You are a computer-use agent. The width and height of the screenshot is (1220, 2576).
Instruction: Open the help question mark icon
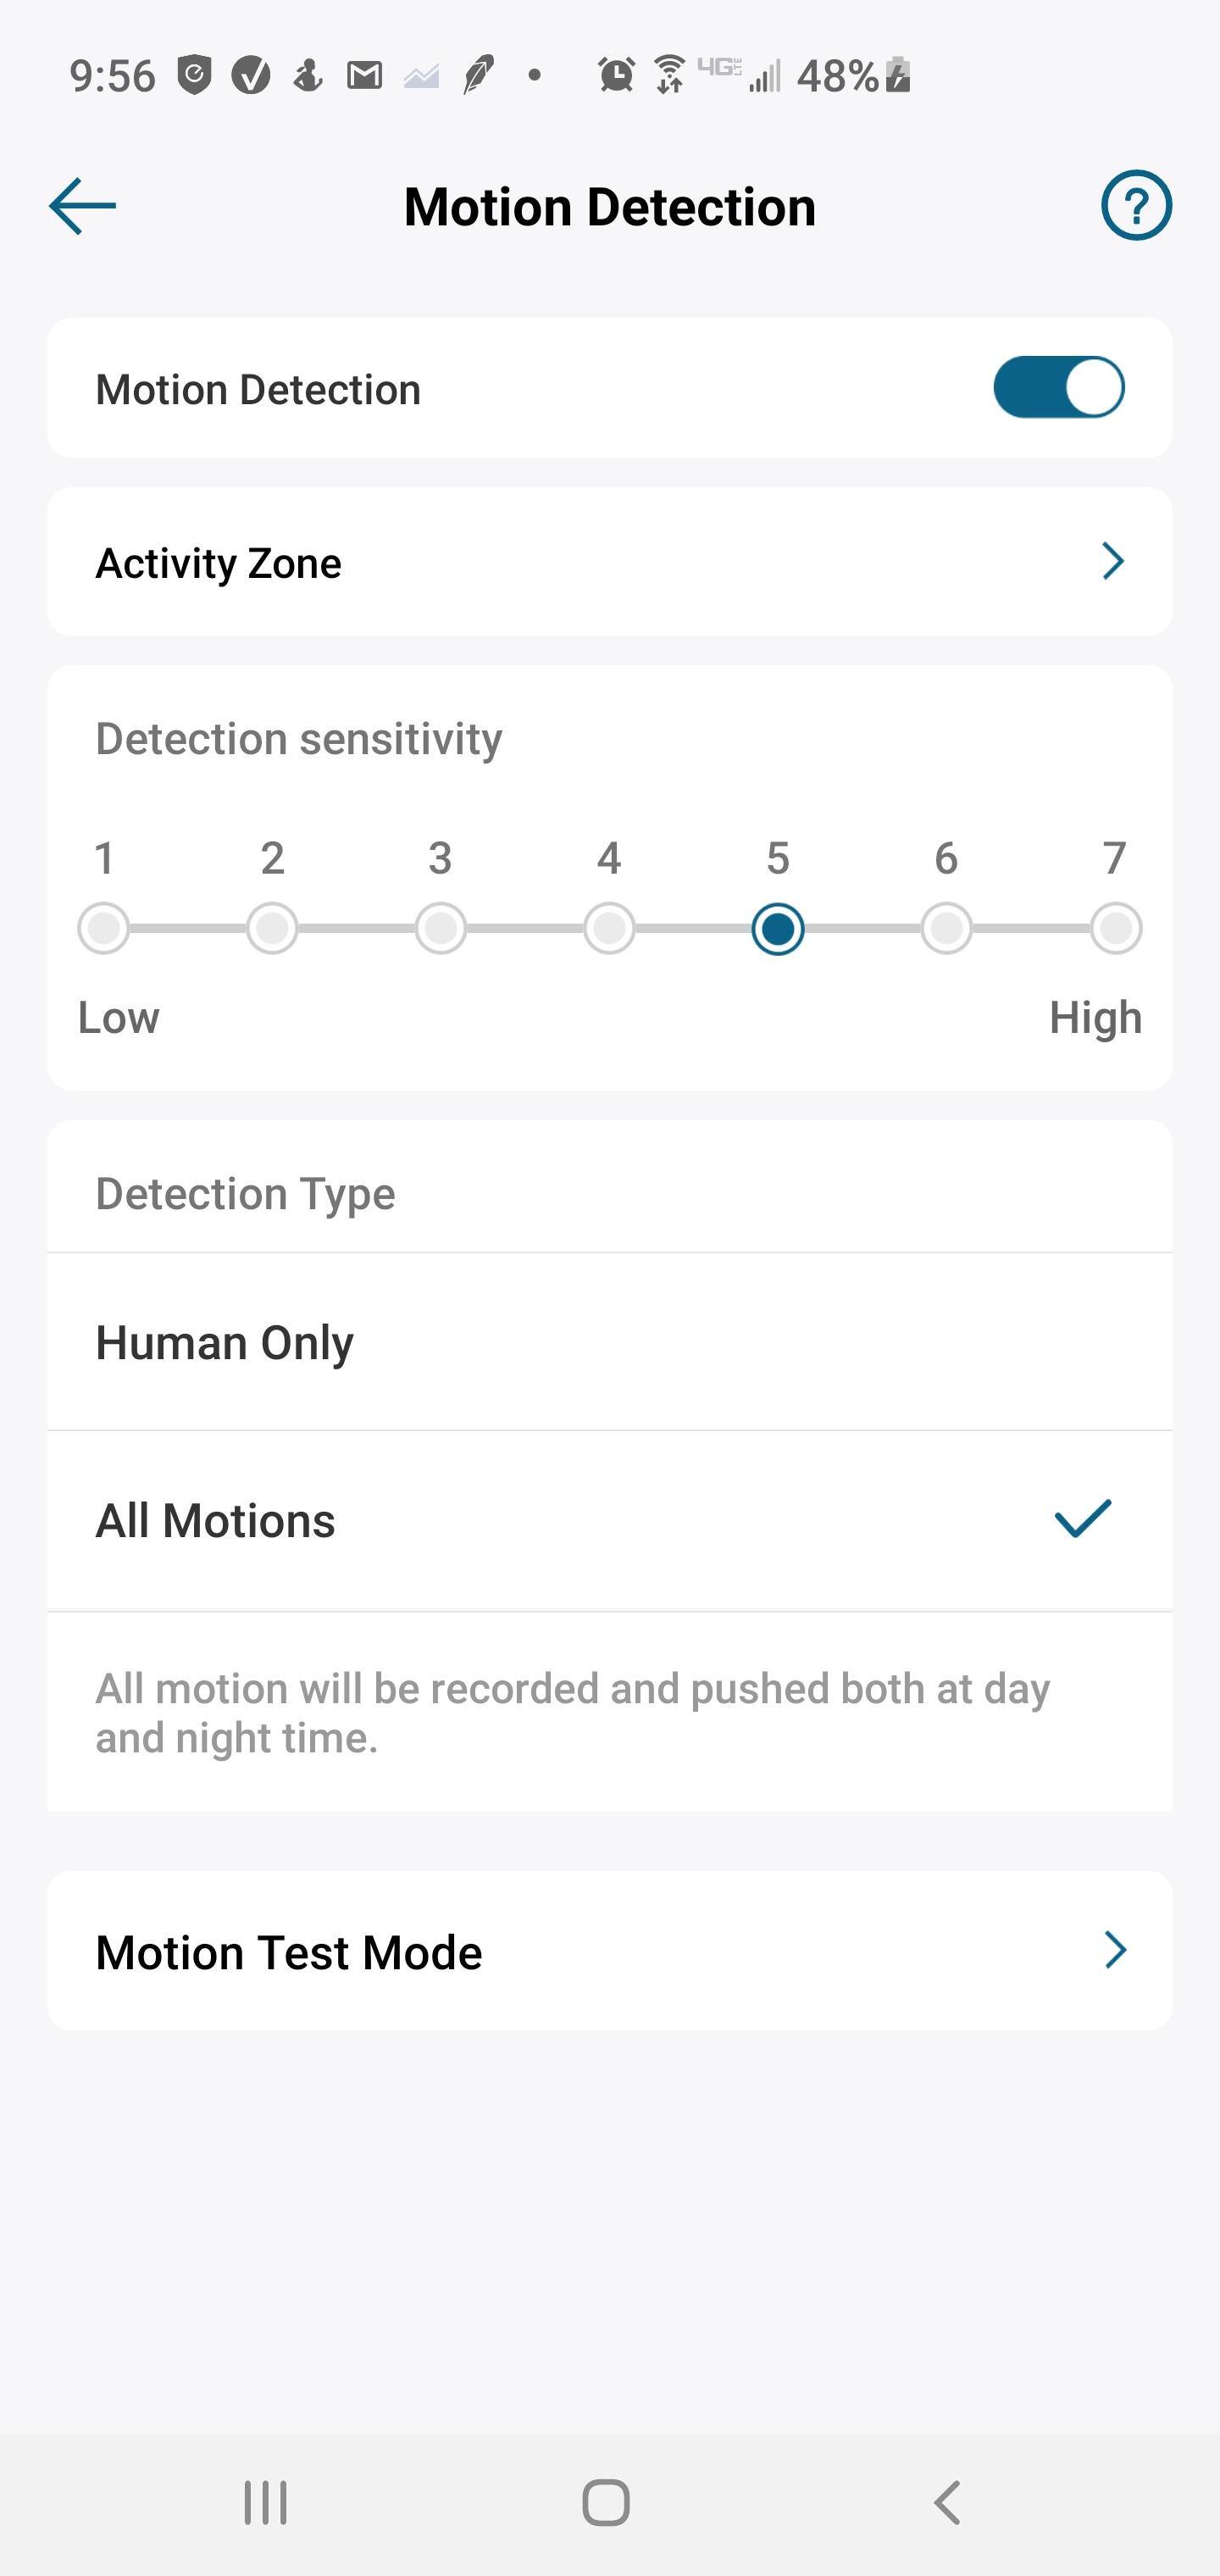coord(1136,206)
